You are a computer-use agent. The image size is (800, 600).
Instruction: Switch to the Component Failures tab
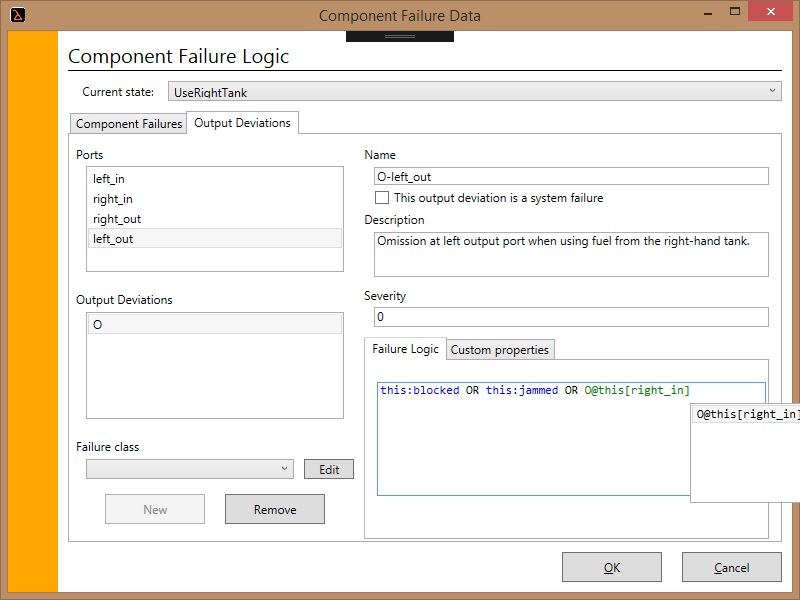click(129, 123)
